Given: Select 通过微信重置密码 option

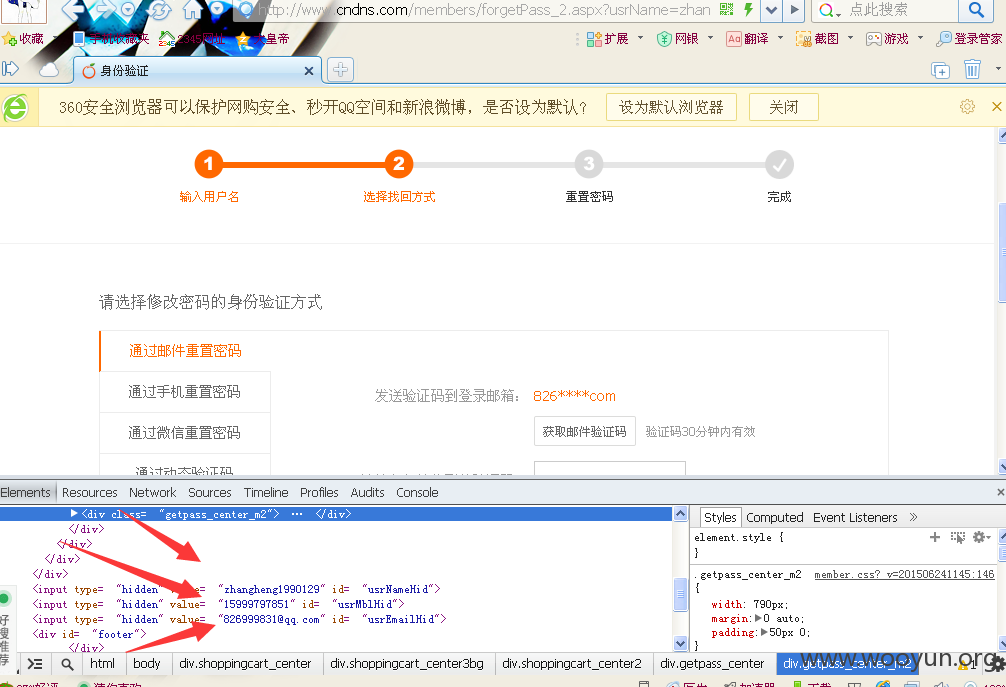Looking at the screenshot, I should coord(185,433).
